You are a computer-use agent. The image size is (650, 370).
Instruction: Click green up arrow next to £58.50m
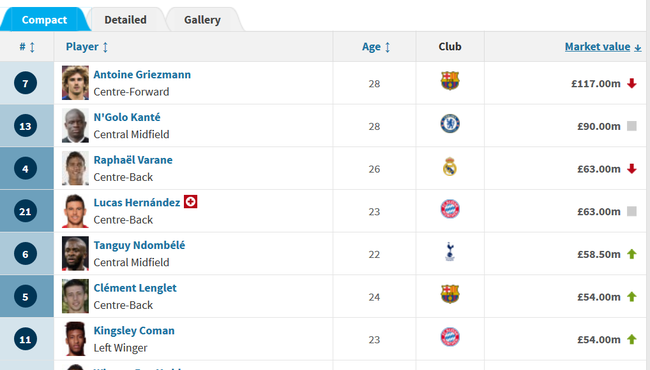(631, 254)
